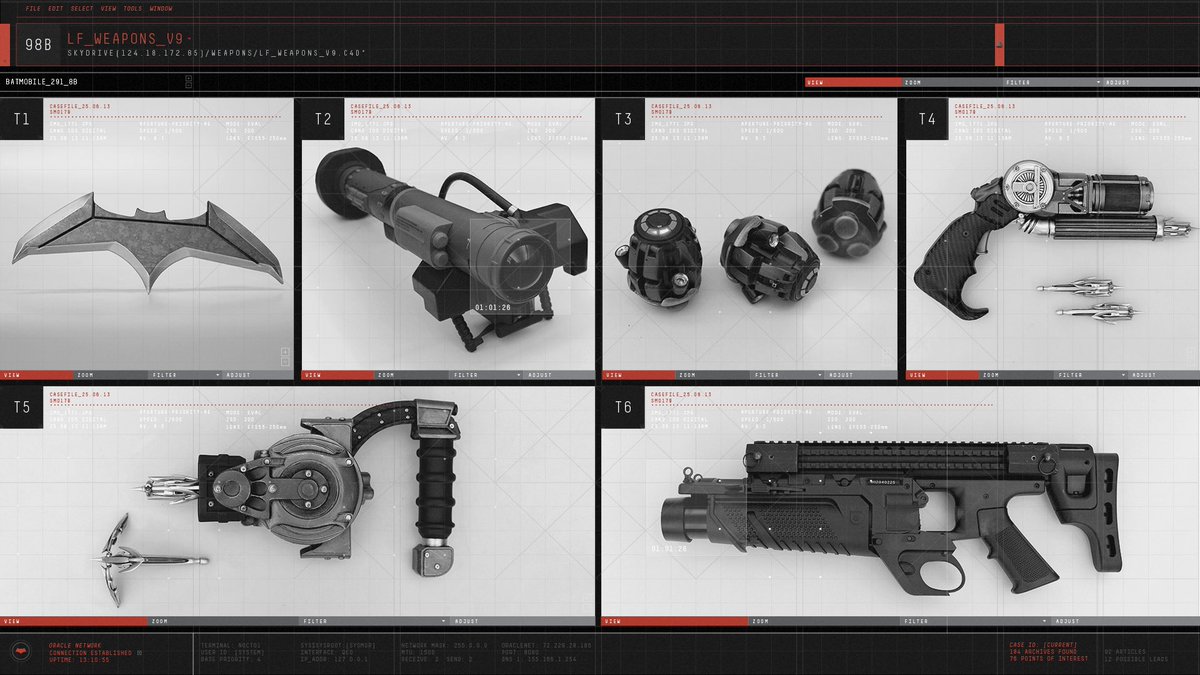This screenshot has width=1200, height=675.
Task: Select the T5 panel label
Action: pos(22,407)
